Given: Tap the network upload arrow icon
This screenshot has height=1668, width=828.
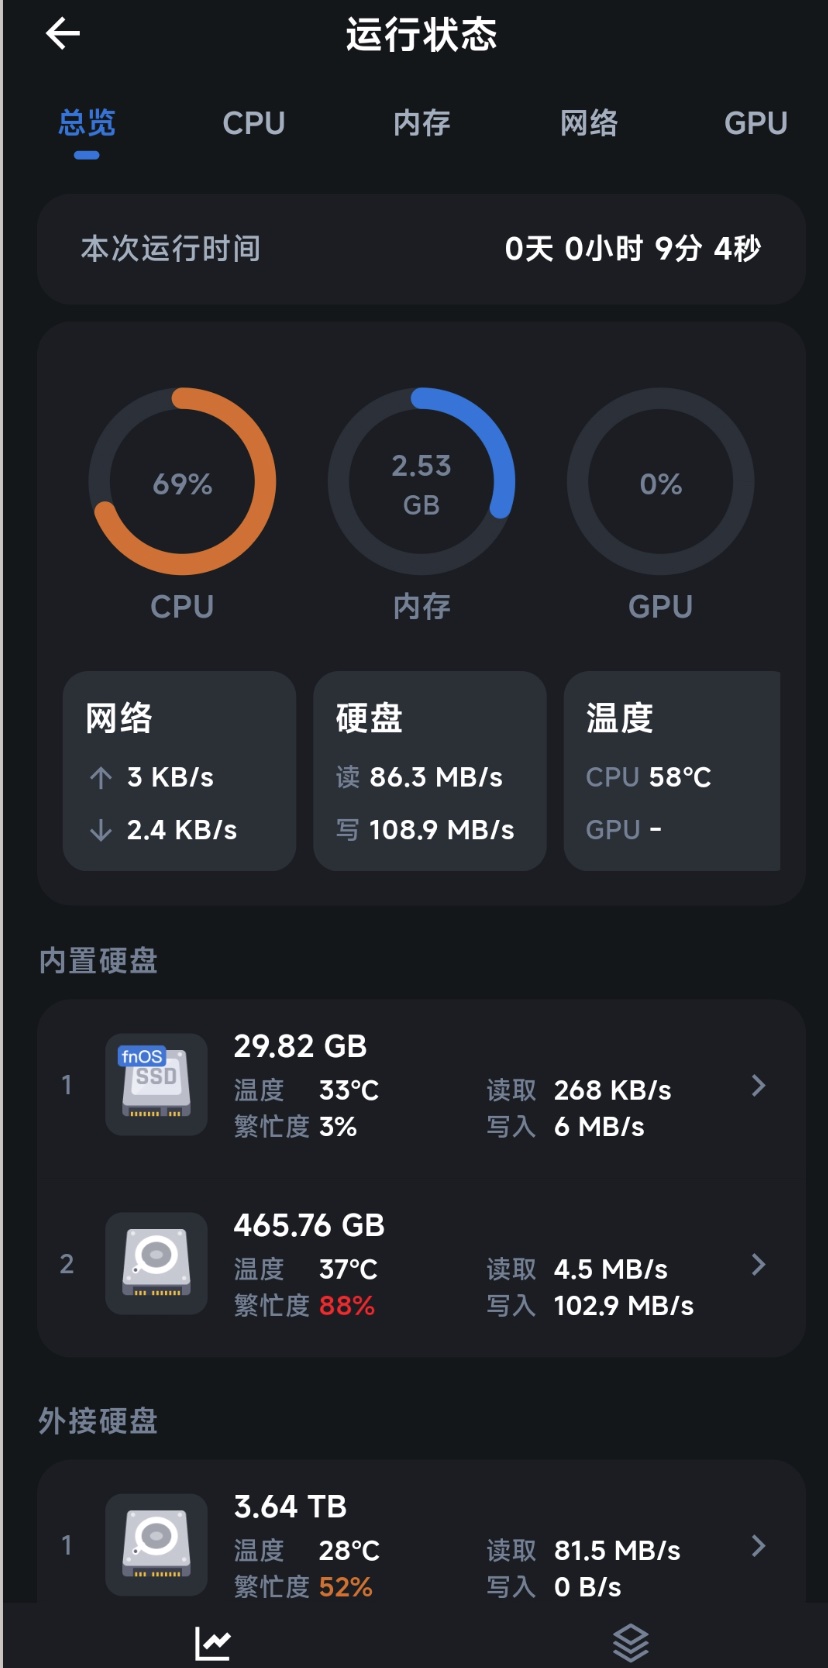Looking at the screenshot, I should click(x=100, y=777).
